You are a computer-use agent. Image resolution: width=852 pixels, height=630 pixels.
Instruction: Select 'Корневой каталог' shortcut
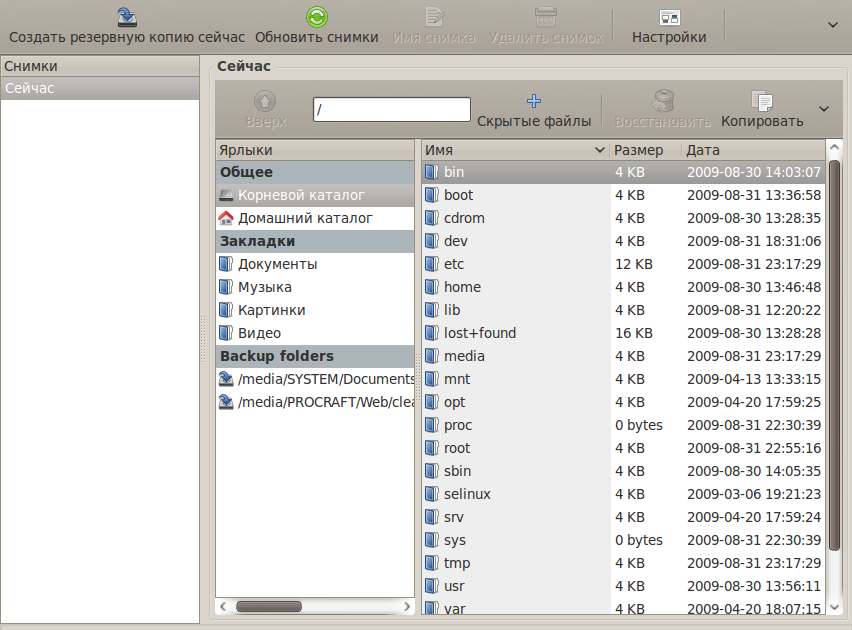(x=315, y=195)
